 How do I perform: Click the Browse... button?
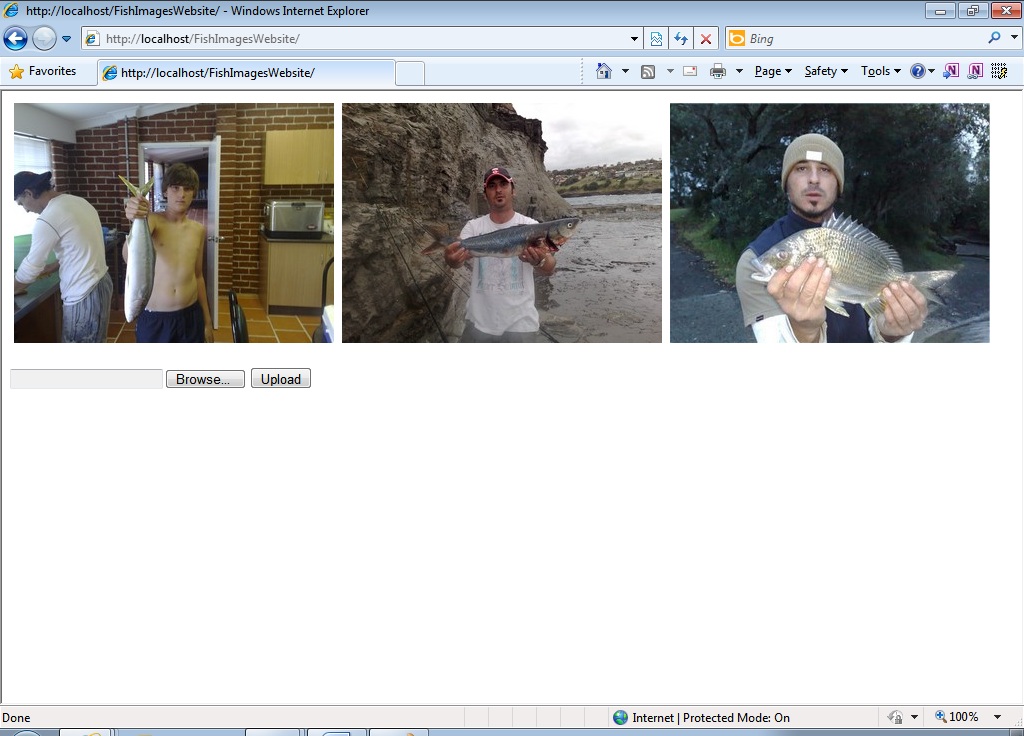(x=205, y=379)
